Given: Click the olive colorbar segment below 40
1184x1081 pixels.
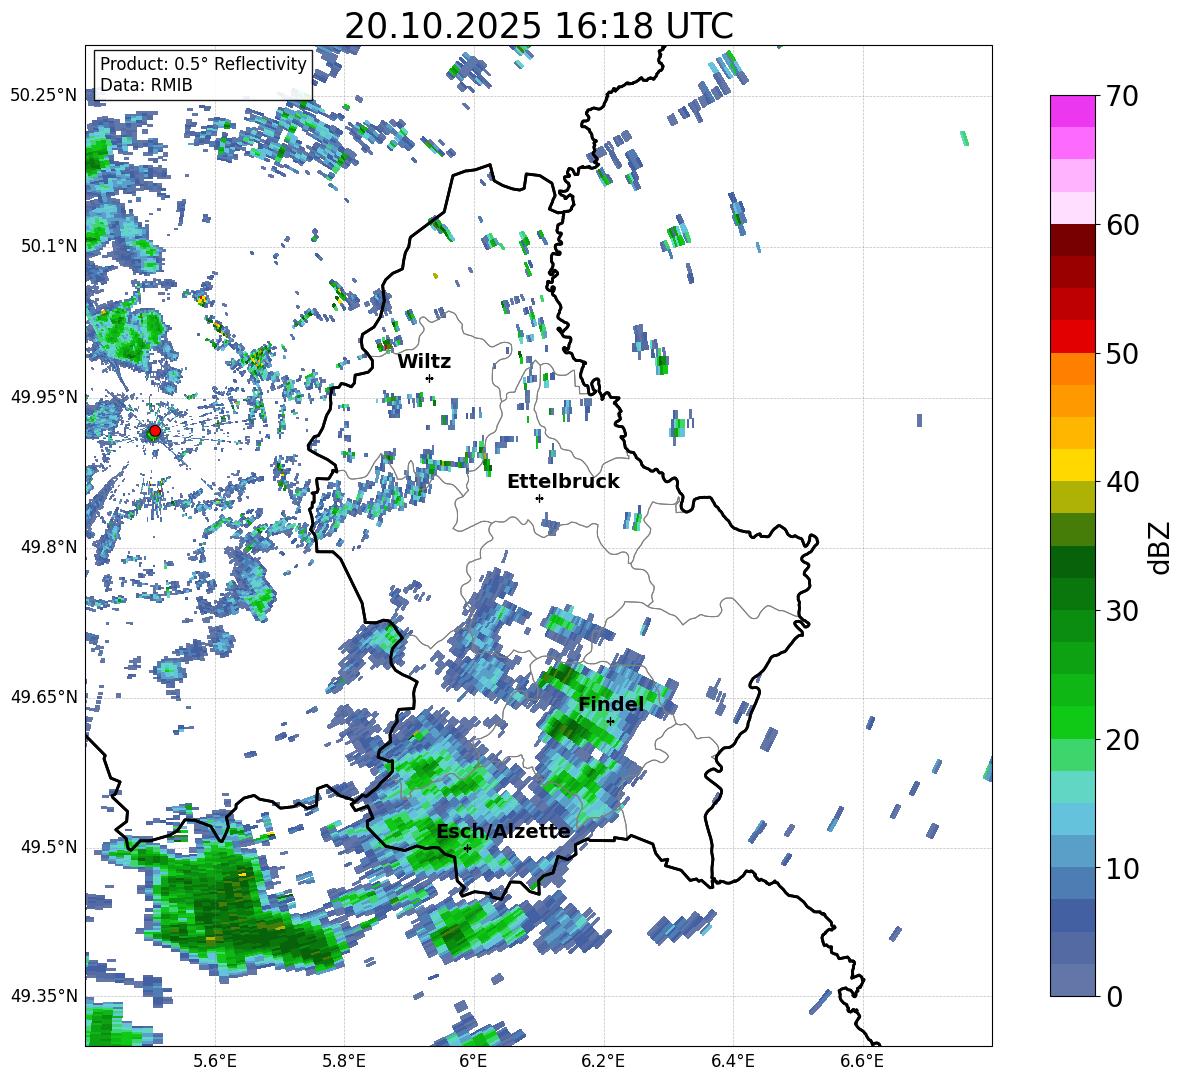Looking at the screenshot, I should 1072,497.
